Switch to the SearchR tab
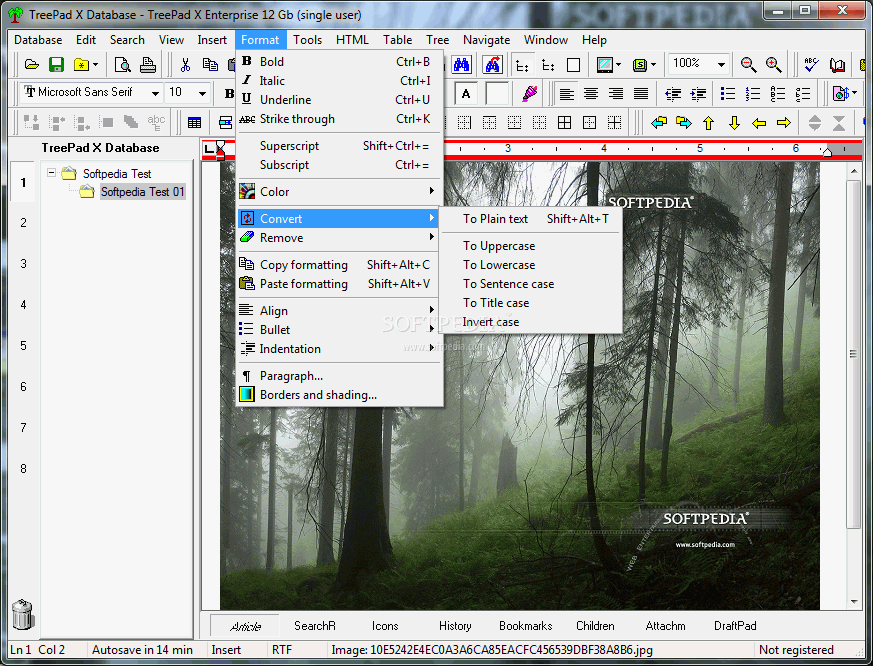 click(x=315, y=626)
